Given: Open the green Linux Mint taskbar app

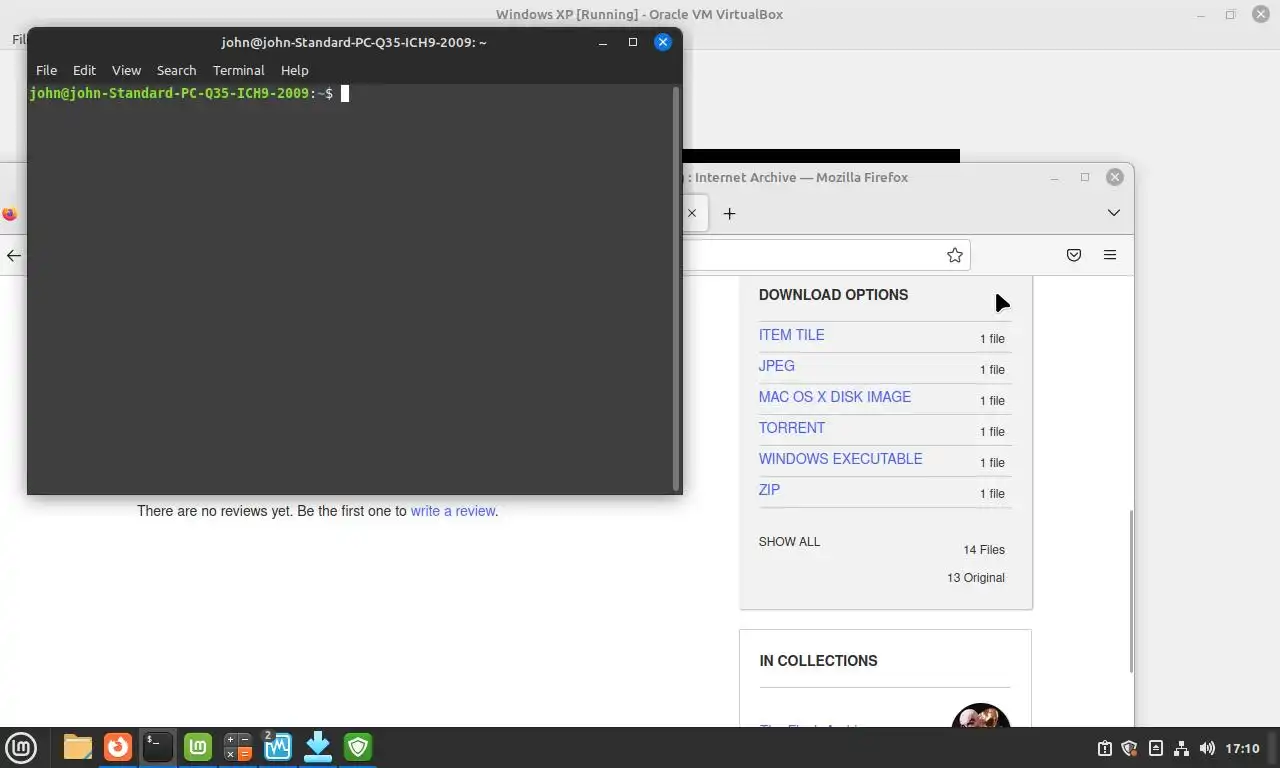Looking at the screenshot, I should (x=198, y=747).
